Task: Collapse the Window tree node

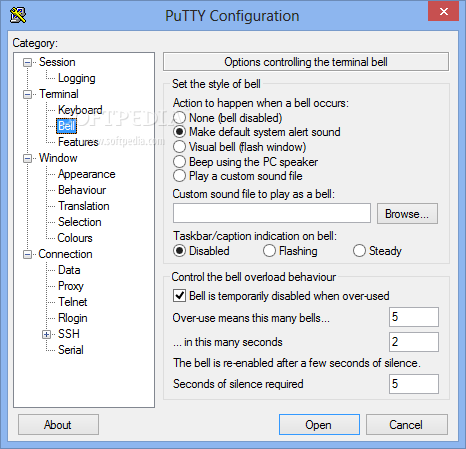Action: coord(27,158)
